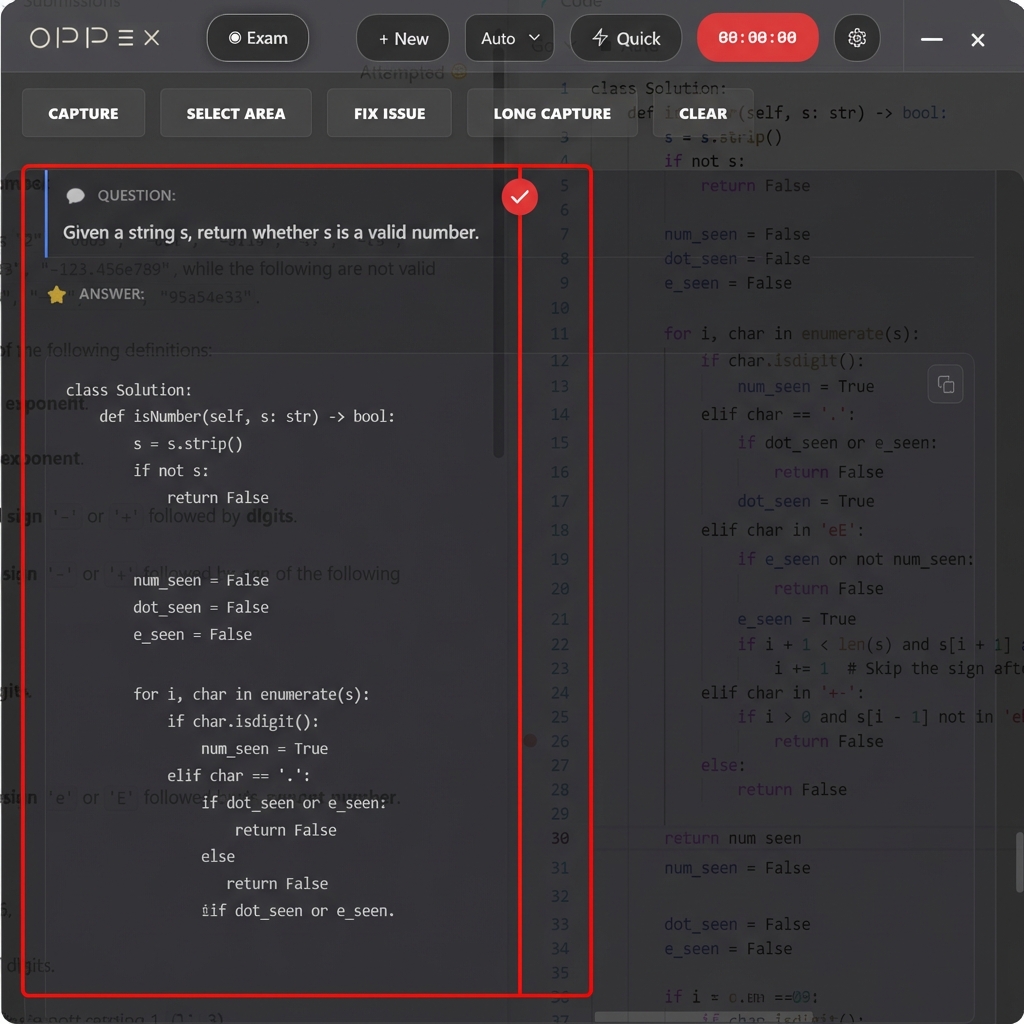Screen dimensions: 1024x1024
Task: Expand the Auto dropdown
Action: tap(509, 38)
